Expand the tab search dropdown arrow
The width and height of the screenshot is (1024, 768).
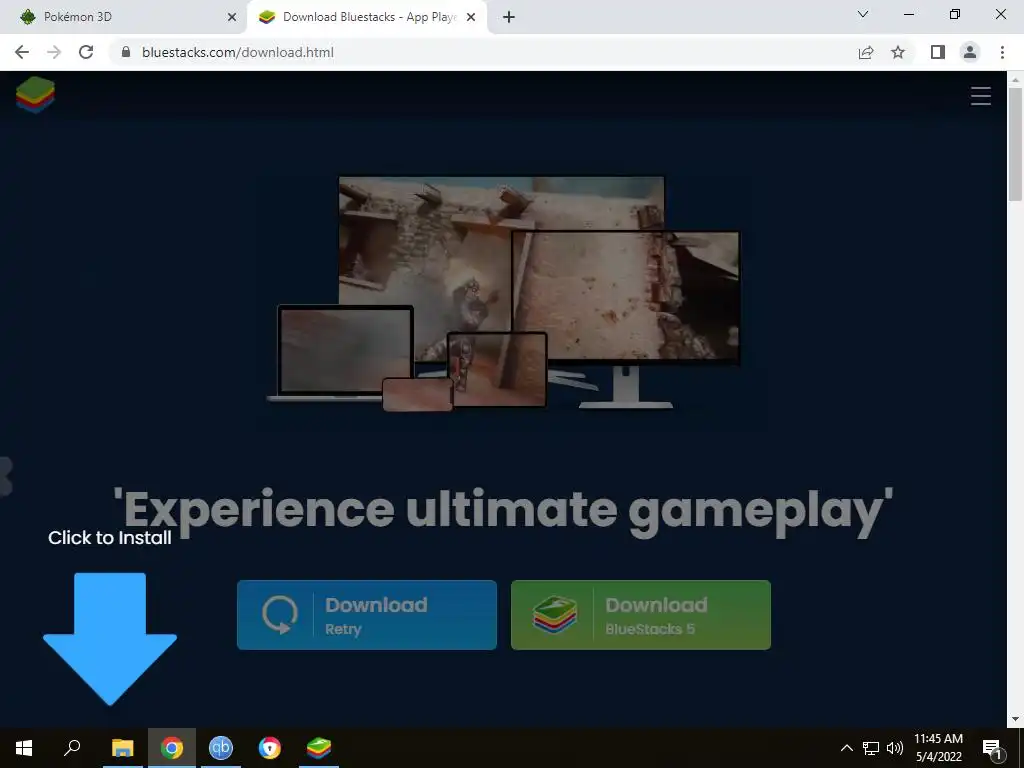coord(863,14)
